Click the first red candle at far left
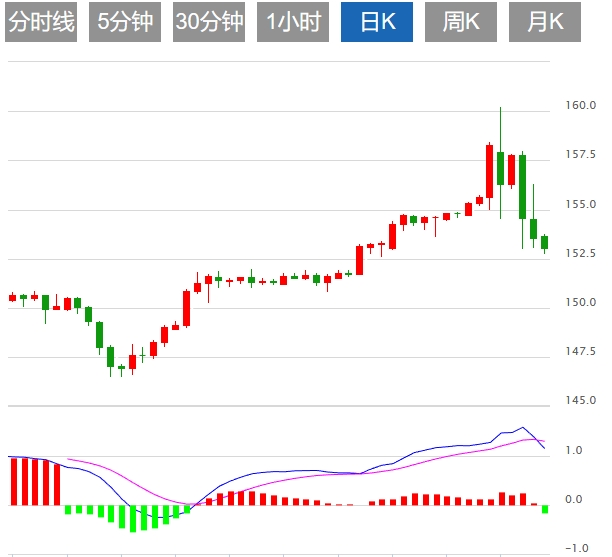Screen dimensions: 612x557 [12, 297]
